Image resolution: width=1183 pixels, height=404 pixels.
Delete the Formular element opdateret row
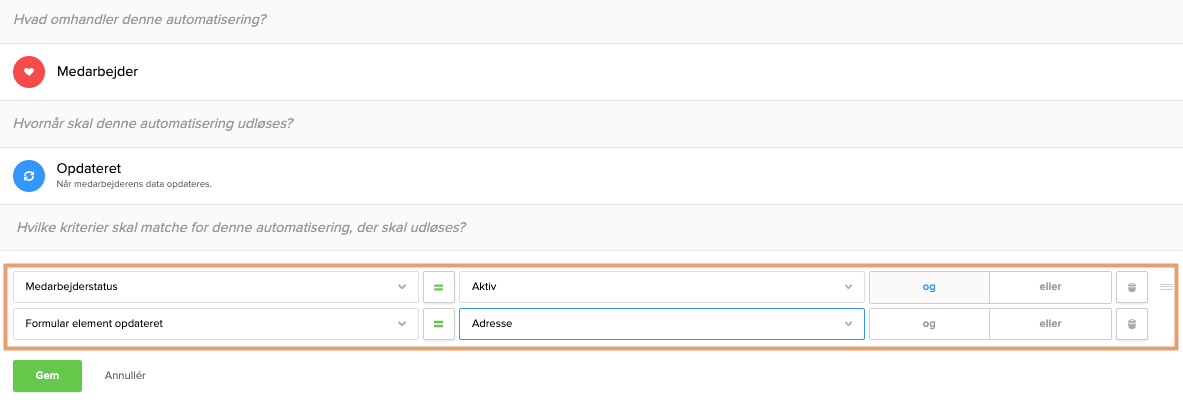(x=1132, y=324)
